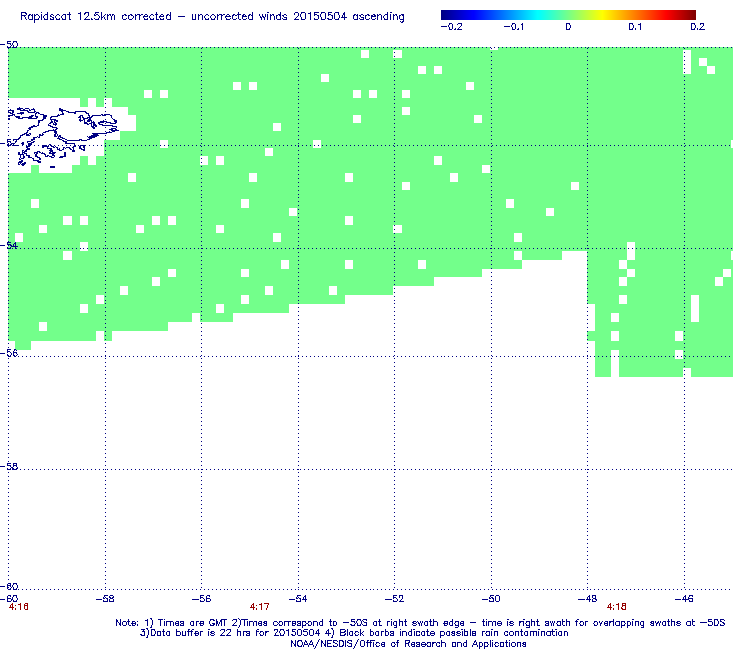The height and width of the screenshot is (650, 740).
Task: Click the -0.1 colorbar label
Action: [513, 27]
